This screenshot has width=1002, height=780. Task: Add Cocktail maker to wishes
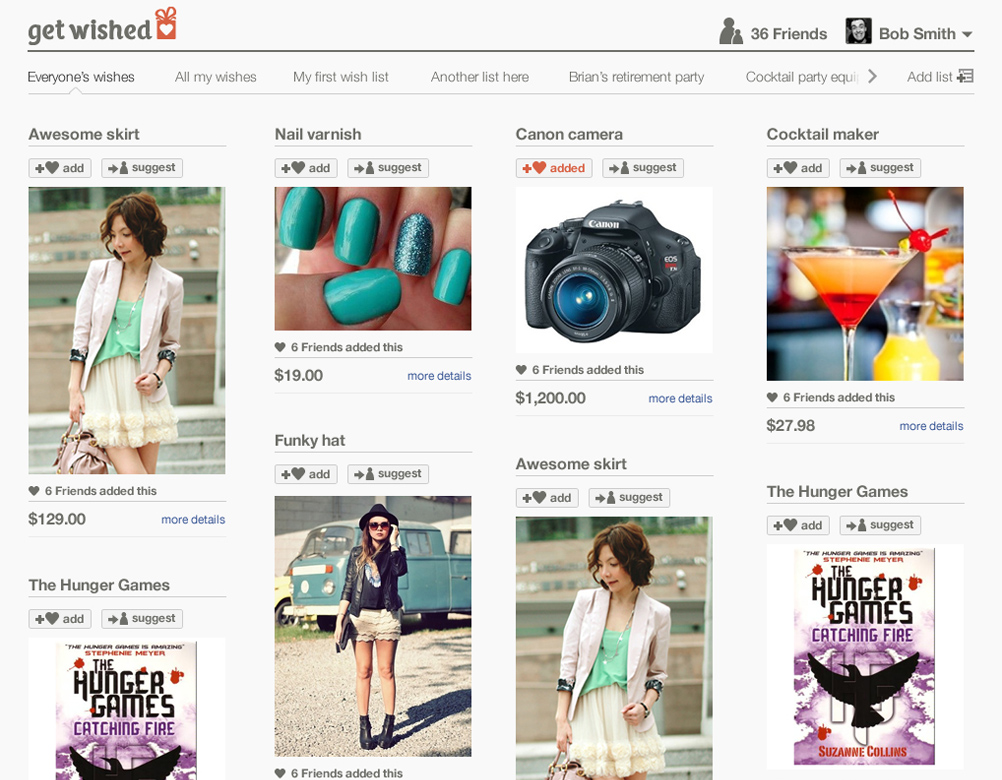[x=798, y=168]
